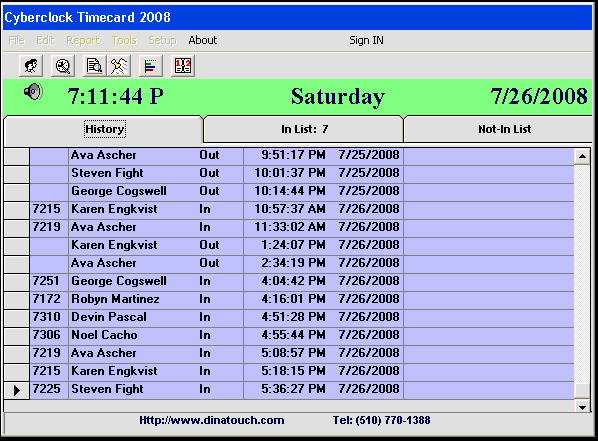Click the red-numbered schedule calendar icon
Viewport: 598px width, 441px height.
click(183, 66)
